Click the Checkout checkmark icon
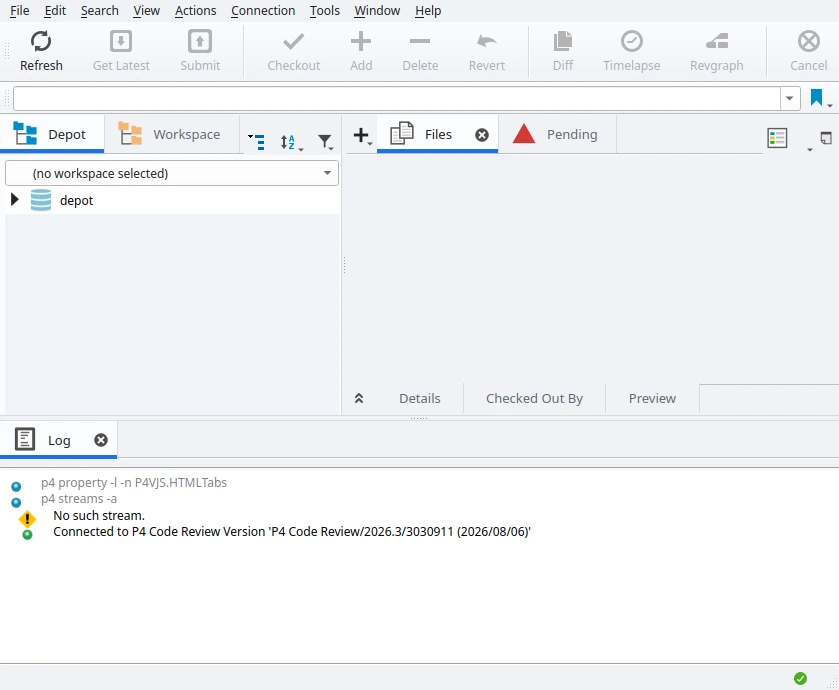 click(293, 41)
